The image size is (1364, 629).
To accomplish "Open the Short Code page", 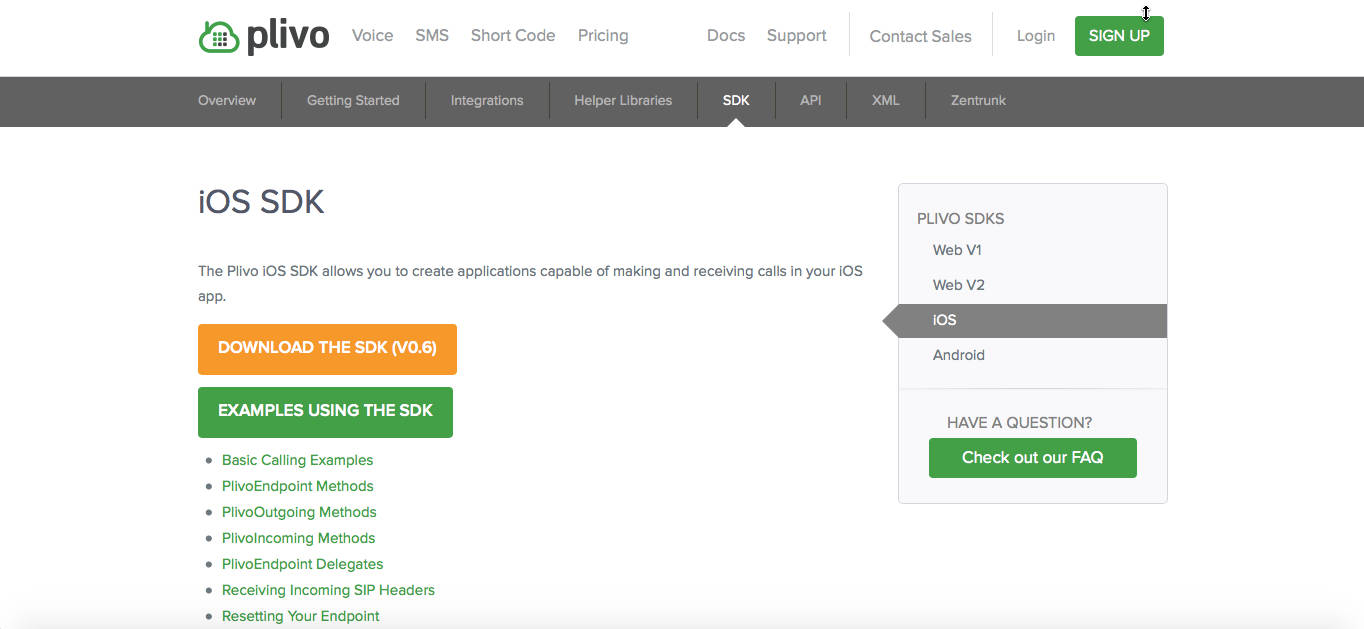I will pos(513,35).
